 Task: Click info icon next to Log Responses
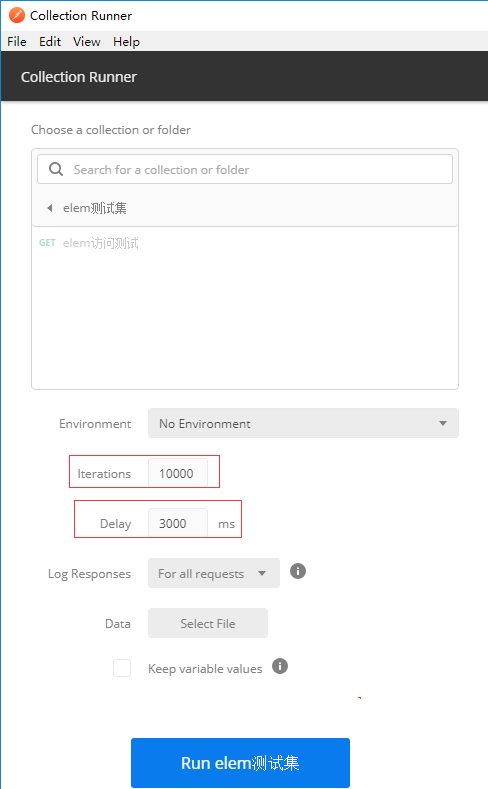[298, 571]
